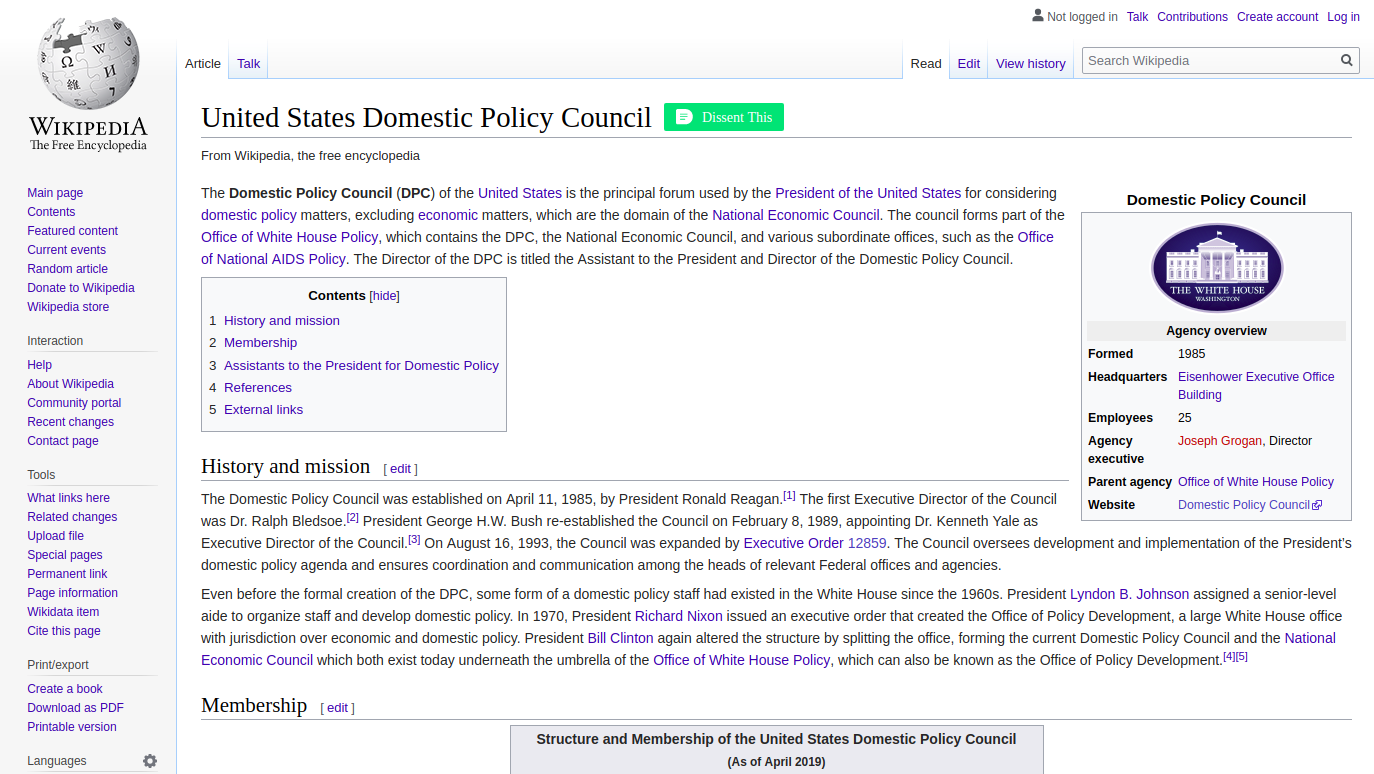Switch to the Article tab
This screenshot has height=774, width=1374.
[x=203, y=63]
